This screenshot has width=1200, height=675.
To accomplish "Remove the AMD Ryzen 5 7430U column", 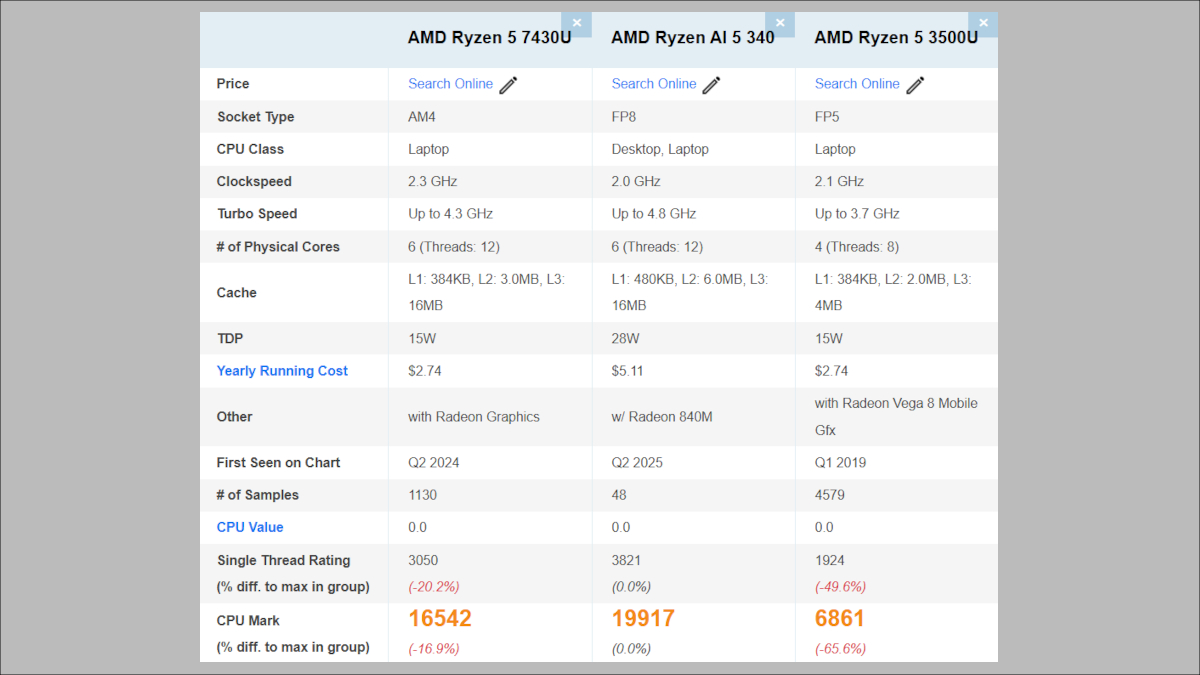I will coord(576,24).
